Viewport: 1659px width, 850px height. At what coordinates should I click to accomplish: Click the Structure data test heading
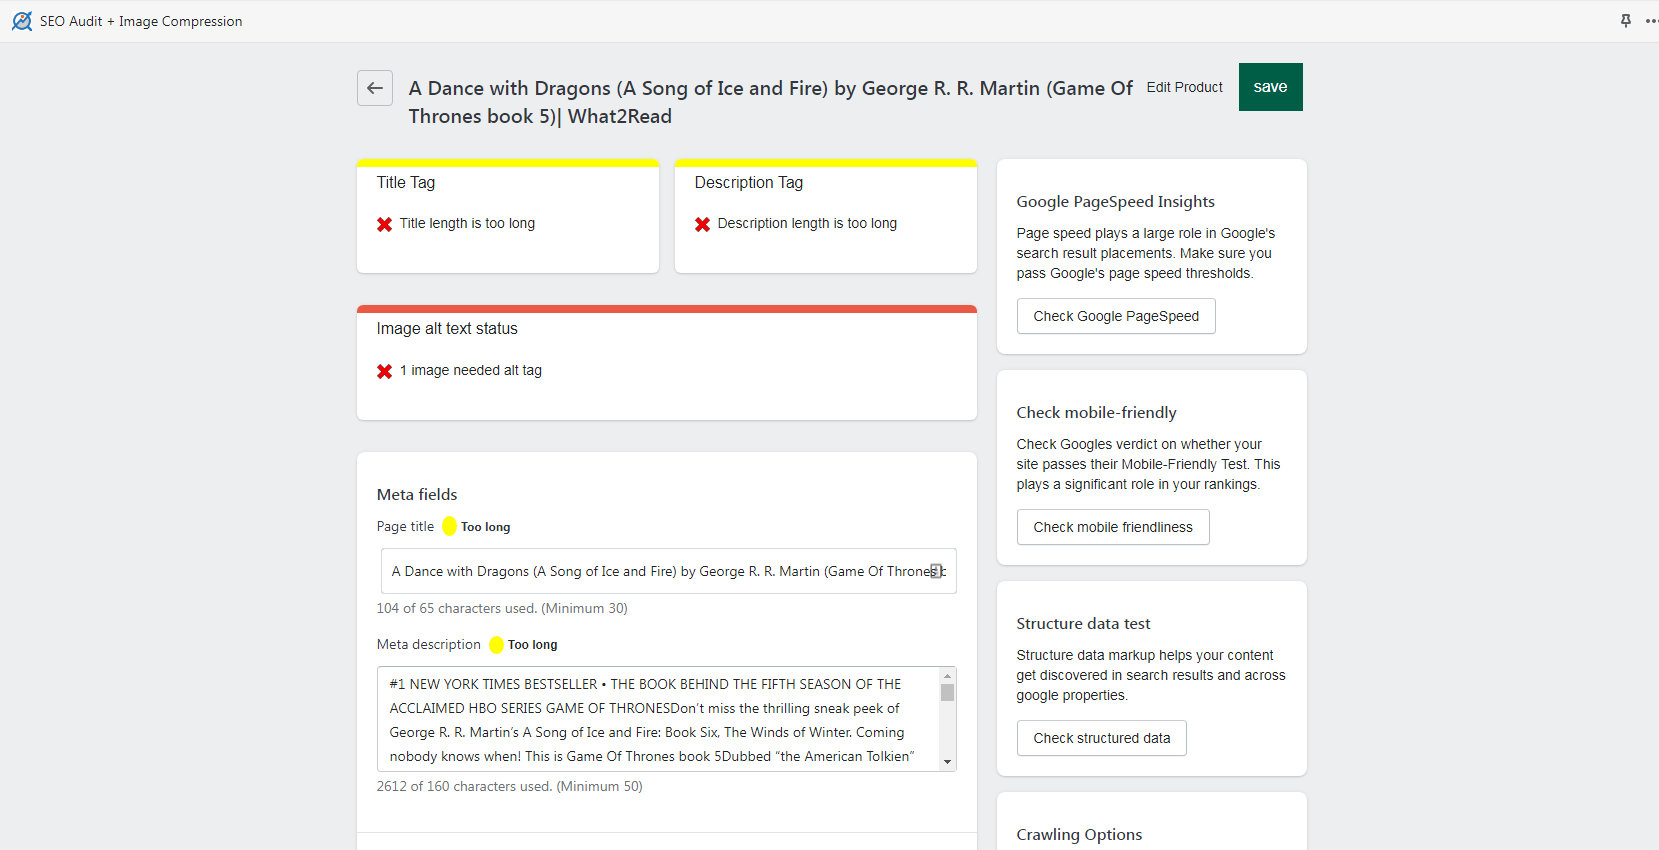pos(1083,623)
